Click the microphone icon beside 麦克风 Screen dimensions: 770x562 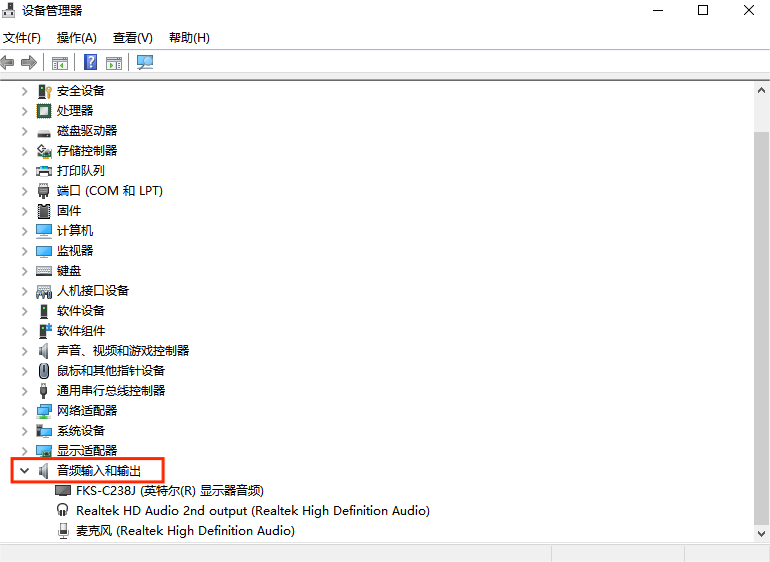click(x=63, y=531)
